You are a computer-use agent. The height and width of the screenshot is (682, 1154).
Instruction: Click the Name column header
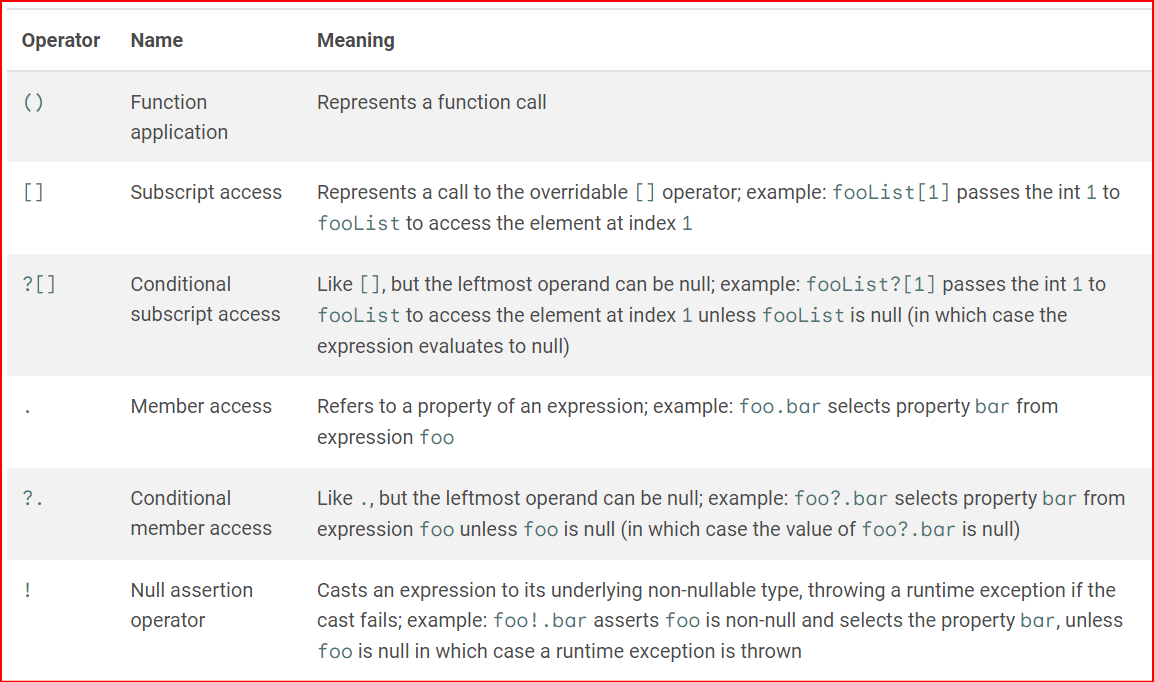click(x=157, y=41)
